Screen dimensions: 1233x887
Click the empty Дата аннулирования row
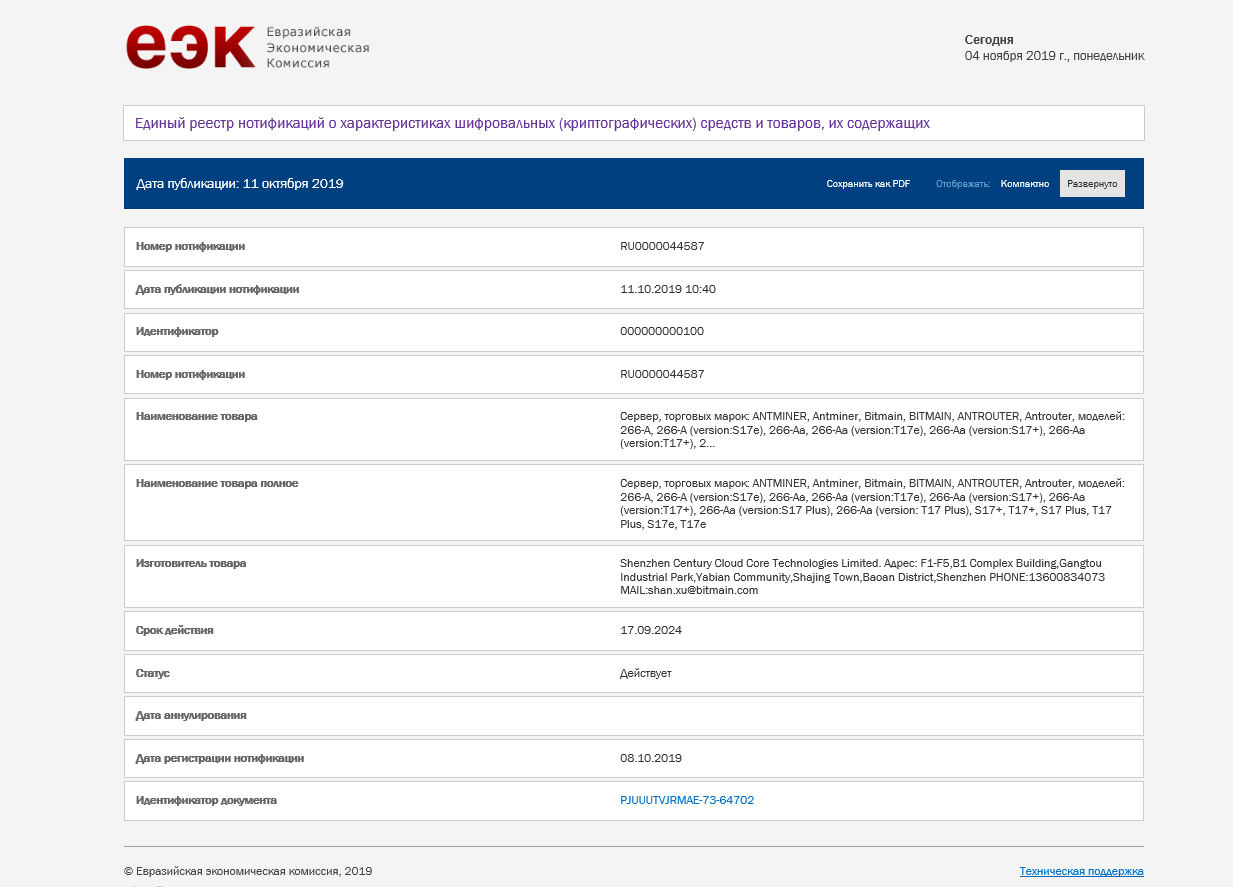pos(633,715)
